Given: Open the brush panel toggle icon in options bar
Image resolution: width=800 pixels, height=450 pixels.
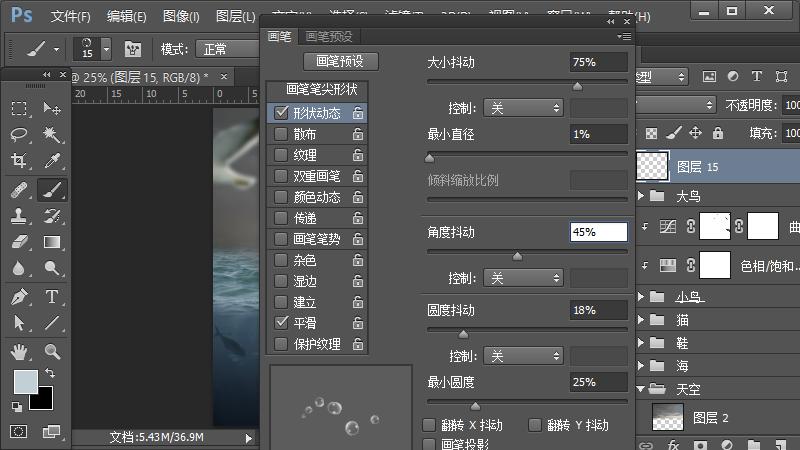Looking at the screenshot, I should (133, 49).
